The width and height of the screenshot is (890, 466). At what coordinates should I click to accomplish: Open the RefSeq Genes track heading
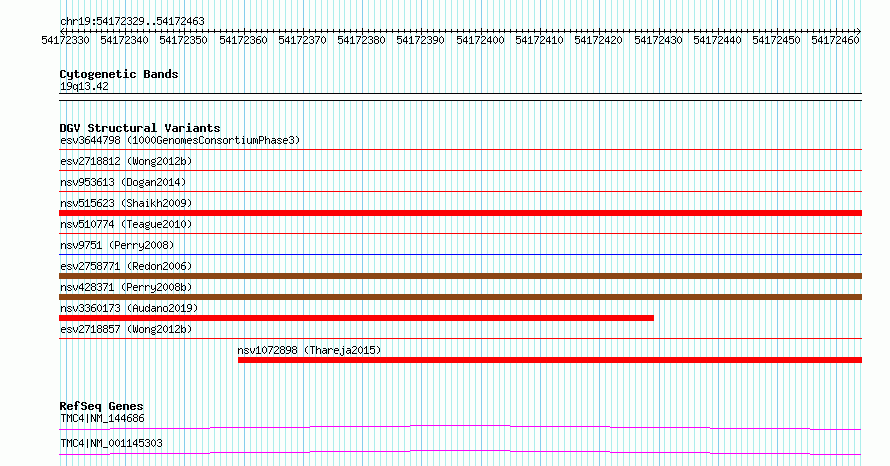[x=102, y=406]
